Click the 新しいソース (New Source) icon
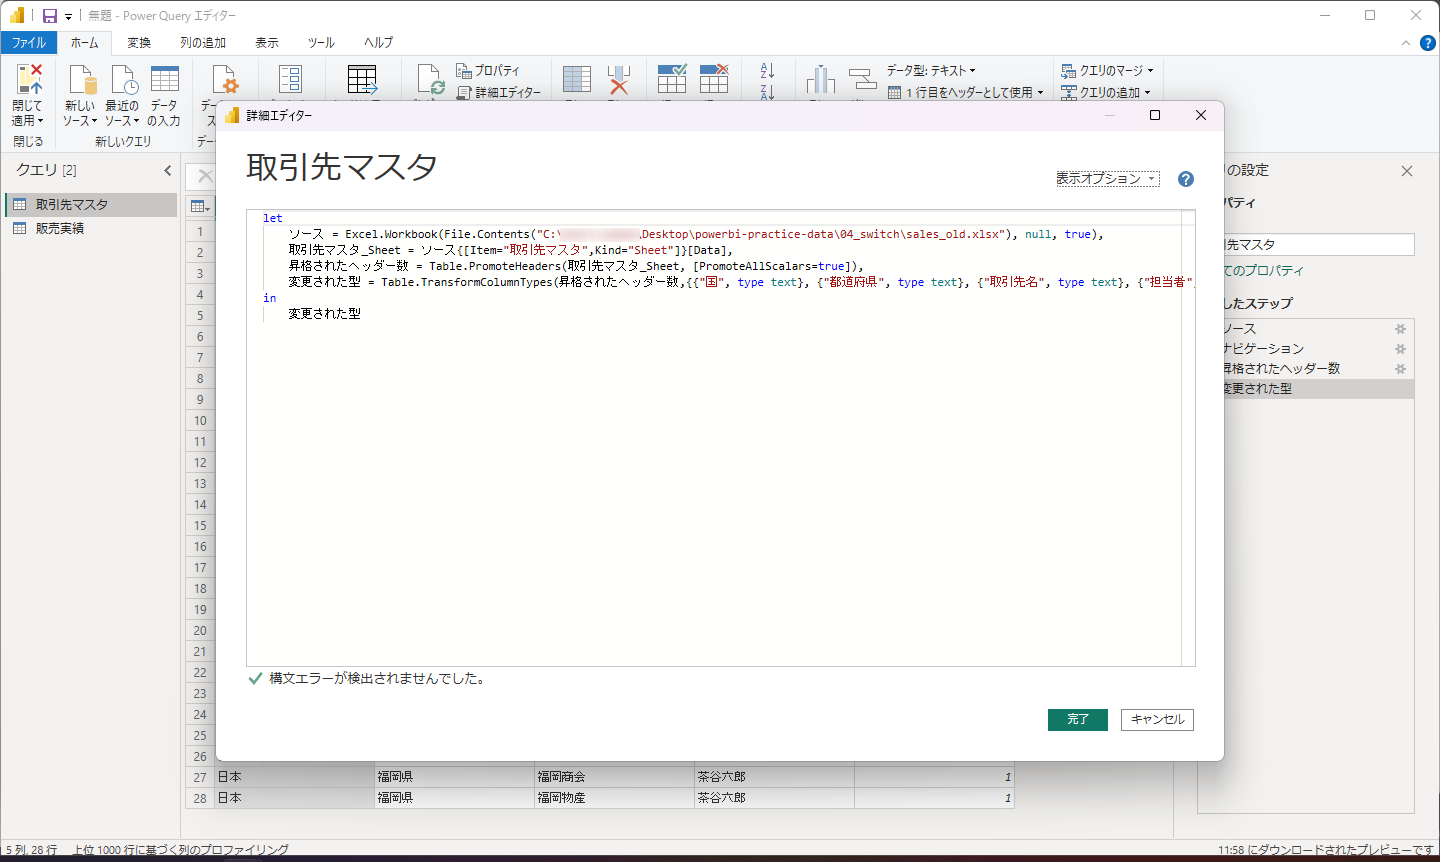The image size is (1440, 862). click(80, 79)
